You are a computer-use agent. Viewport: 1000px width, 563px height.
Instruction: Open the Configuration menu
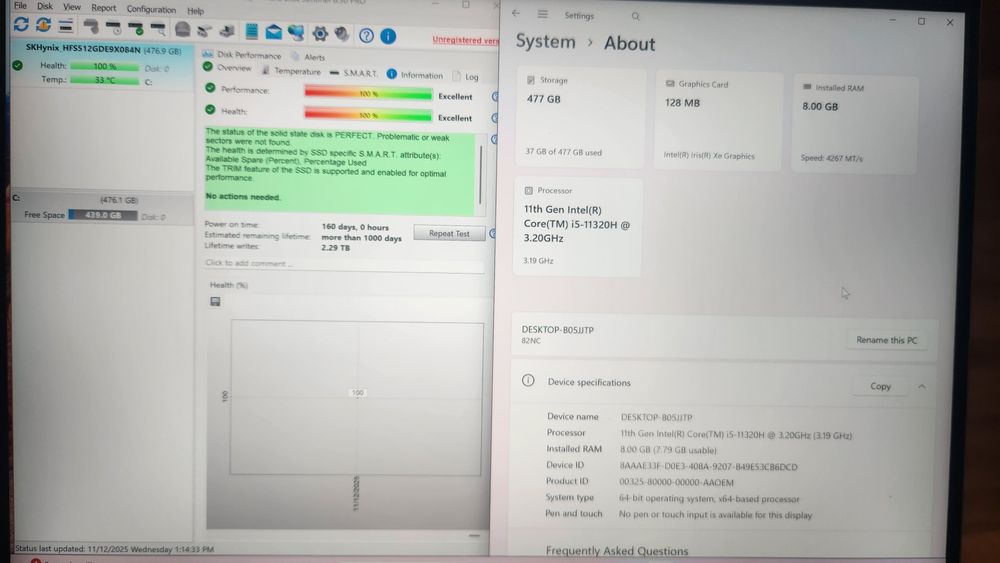[151, 10]
